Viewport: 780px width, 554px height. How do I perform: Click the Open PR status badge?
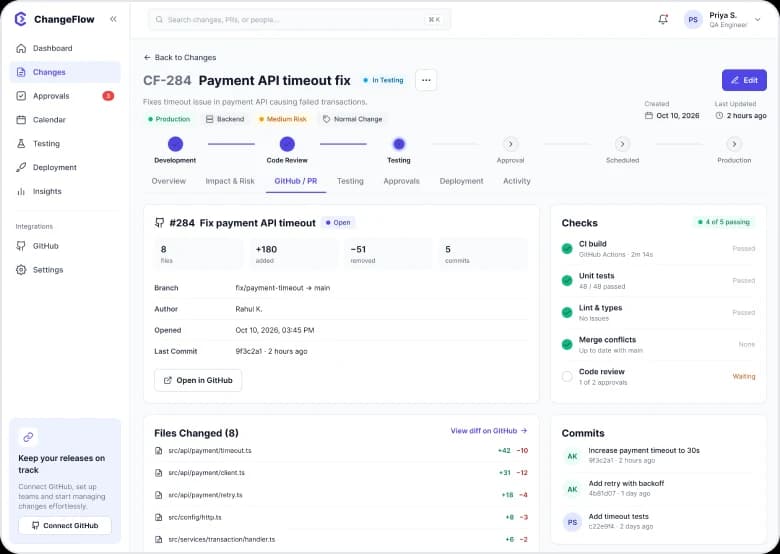click(x=338, y=223)
